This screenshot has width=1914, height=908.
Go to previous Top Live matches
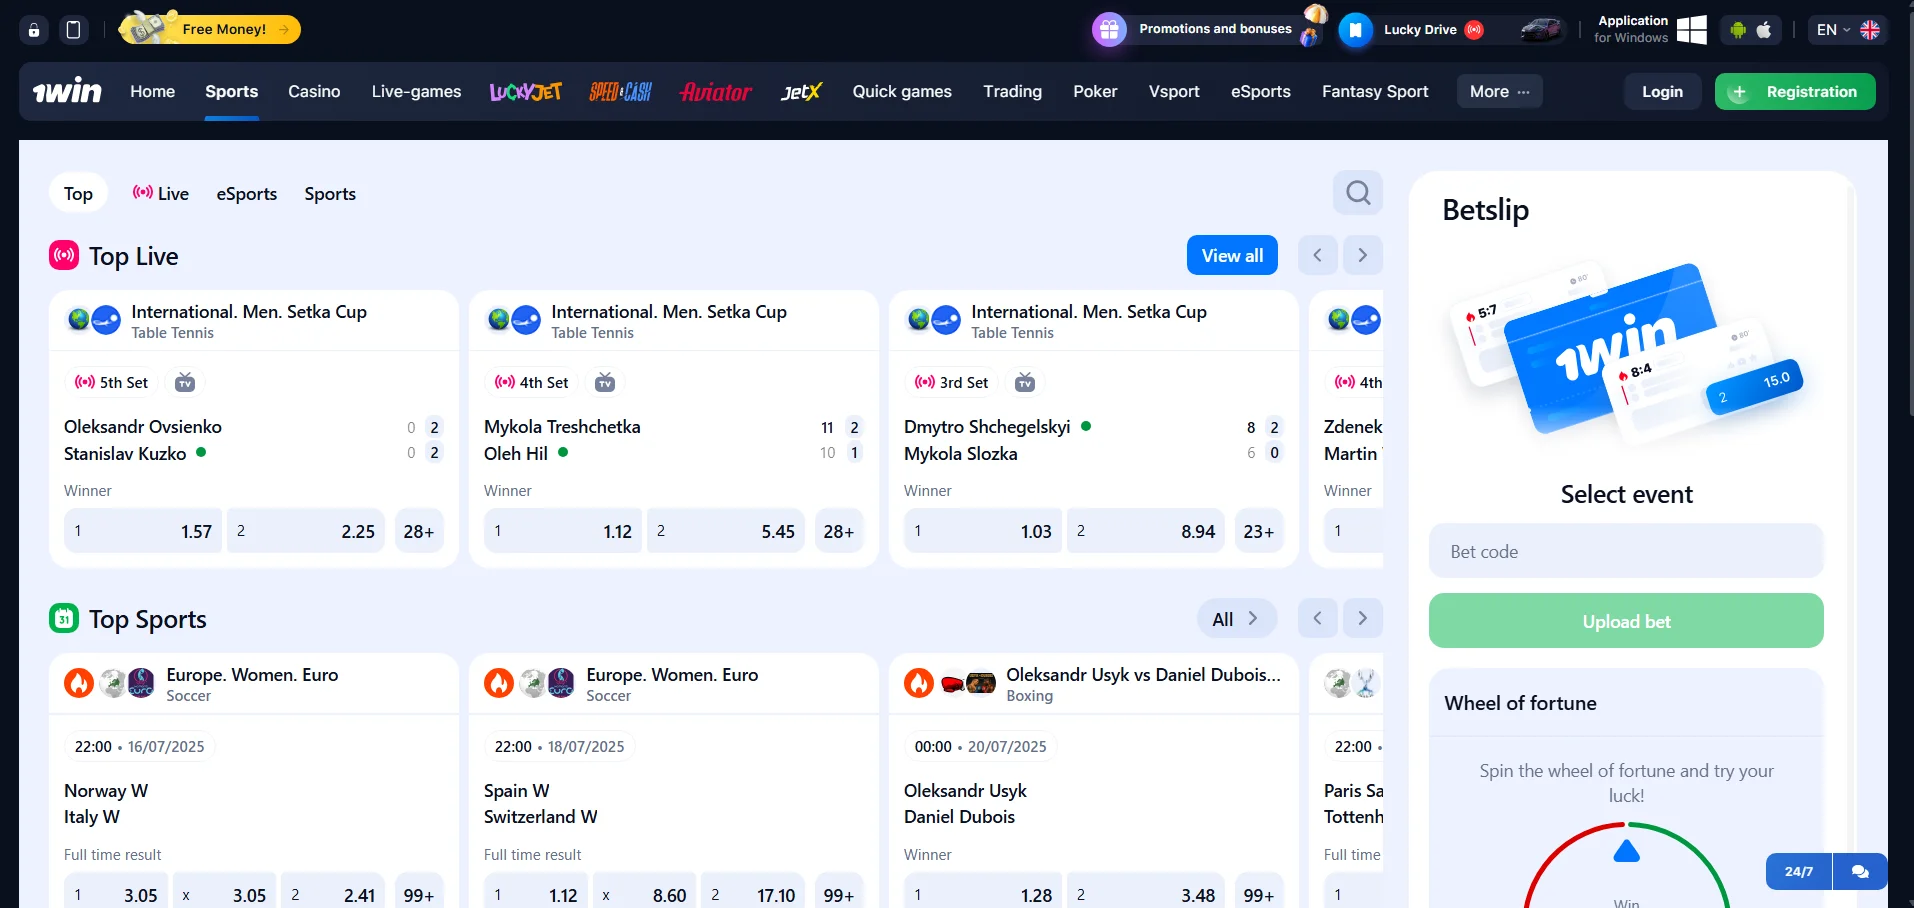[x=1317, y=255]
